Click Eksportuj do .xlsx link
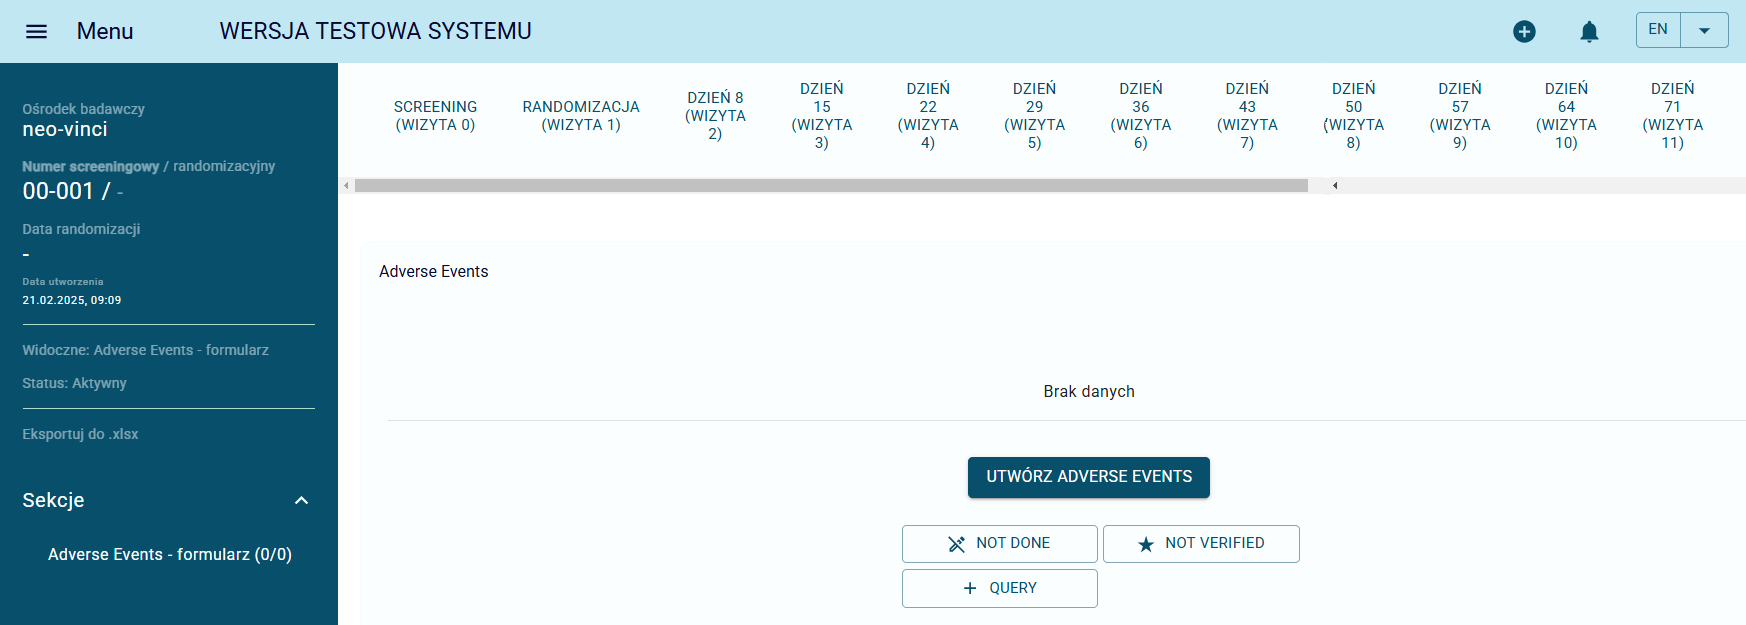 (x=80, y=434)
